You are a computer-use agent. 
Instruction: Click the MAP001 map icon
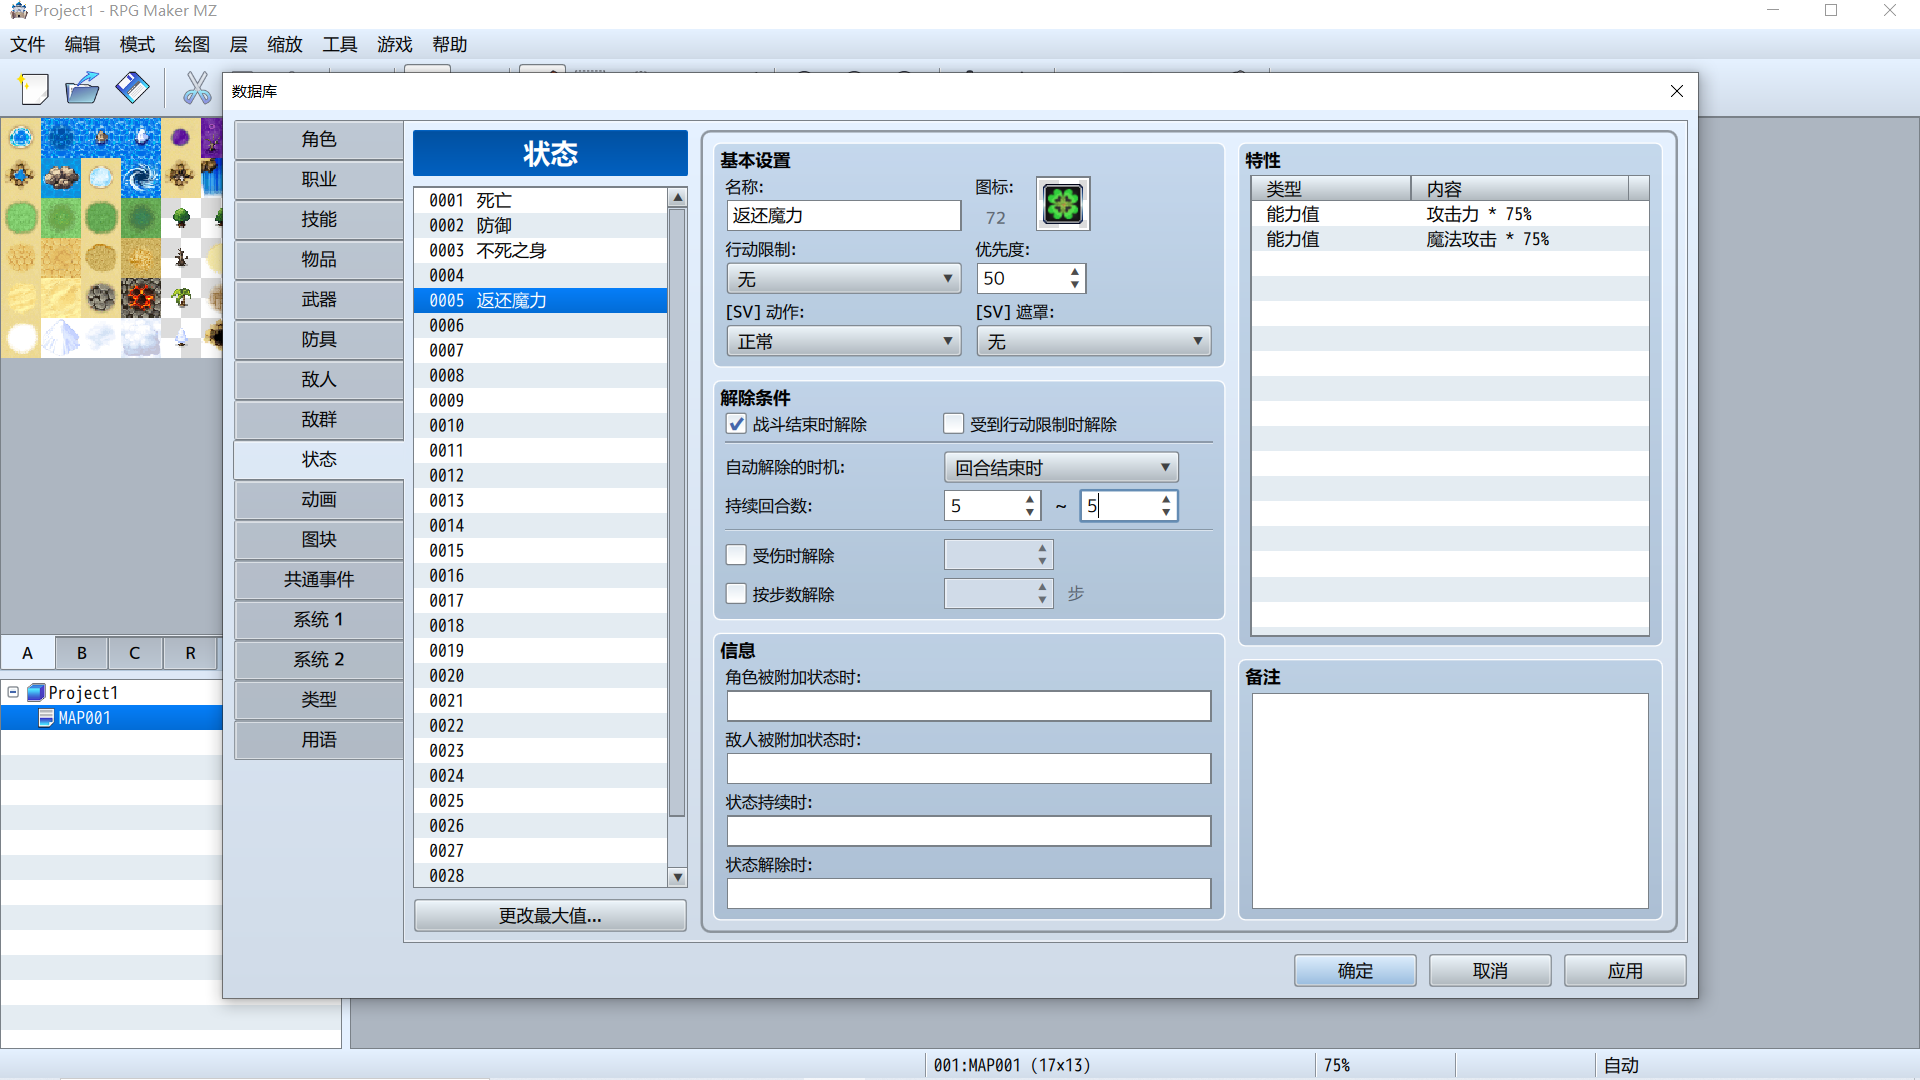(46, 718)
